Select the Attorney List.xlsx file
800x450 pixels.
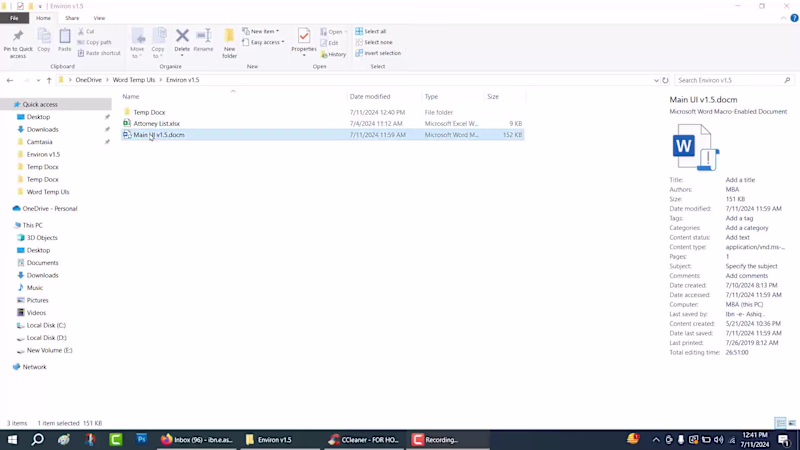(156, 123)
